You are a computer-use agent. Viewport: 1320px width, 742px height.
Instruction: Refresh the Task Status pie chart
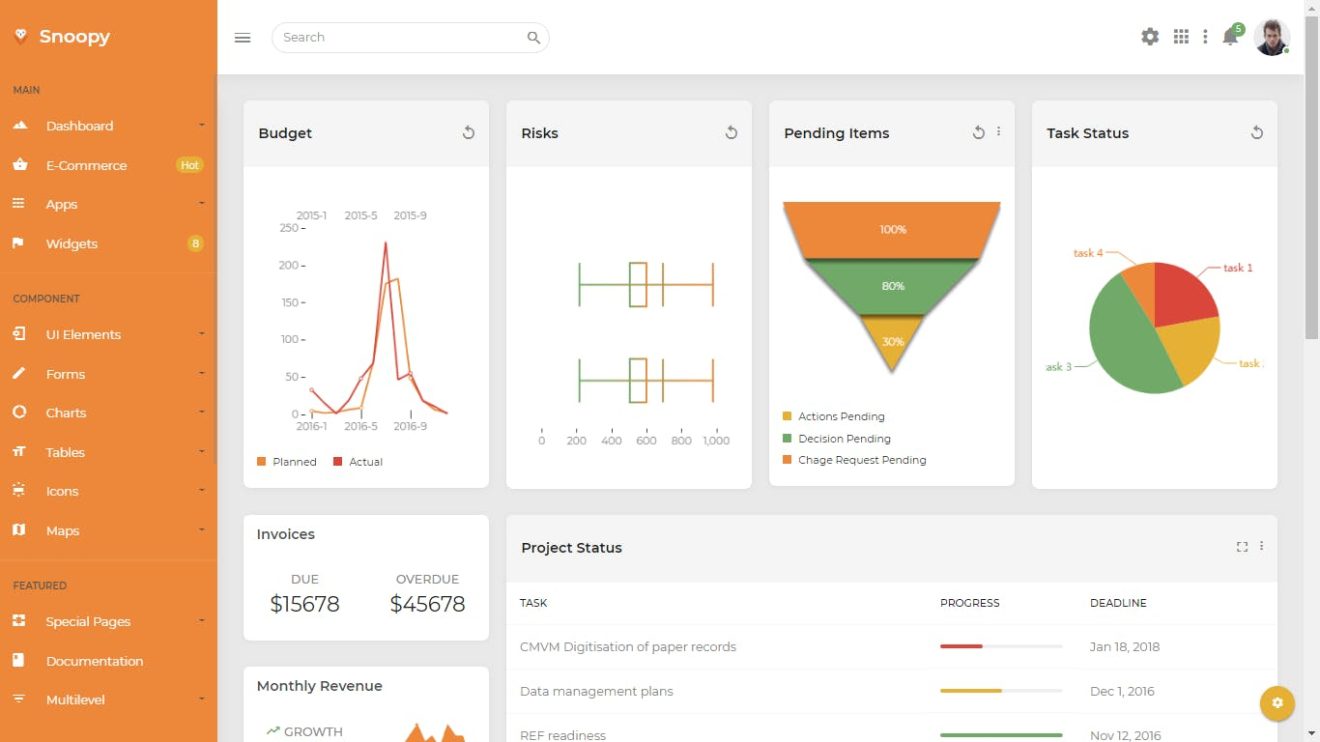point(1256,131)
